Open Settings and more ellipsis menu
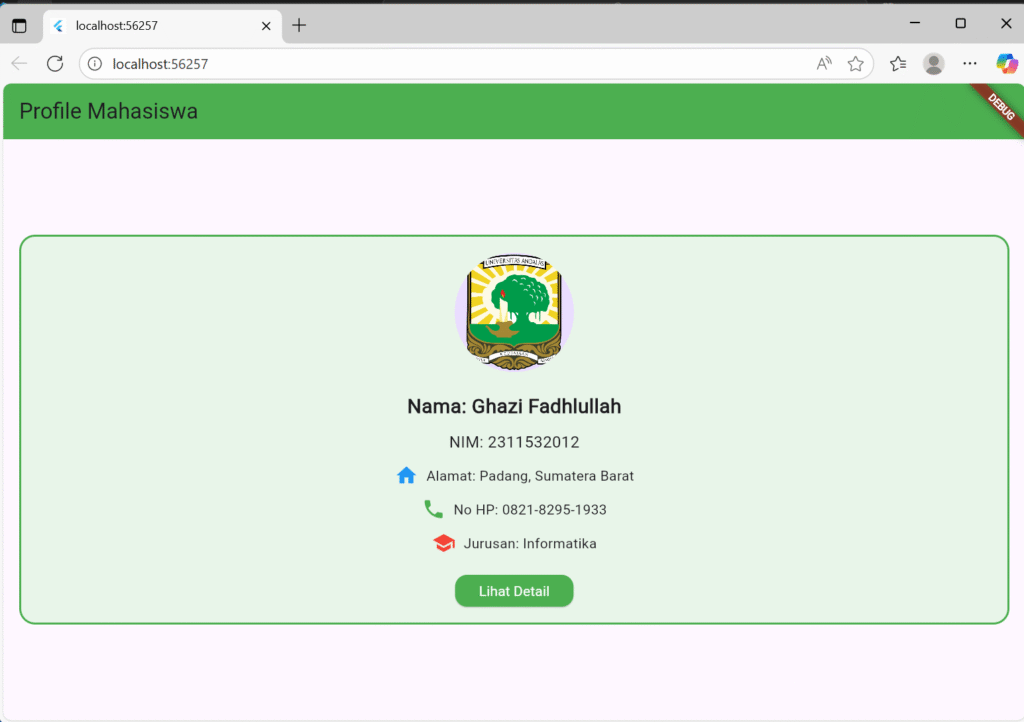The image size is (1024, 722). pos(969,64)
